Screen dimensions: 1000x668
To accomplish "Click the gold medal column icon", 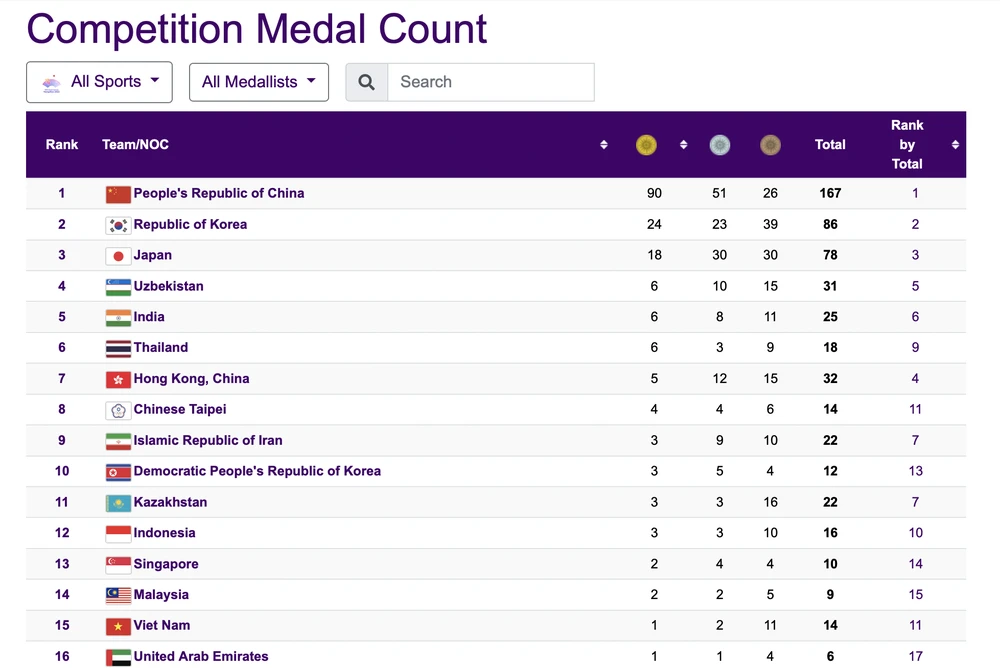I will click(647, 145).
